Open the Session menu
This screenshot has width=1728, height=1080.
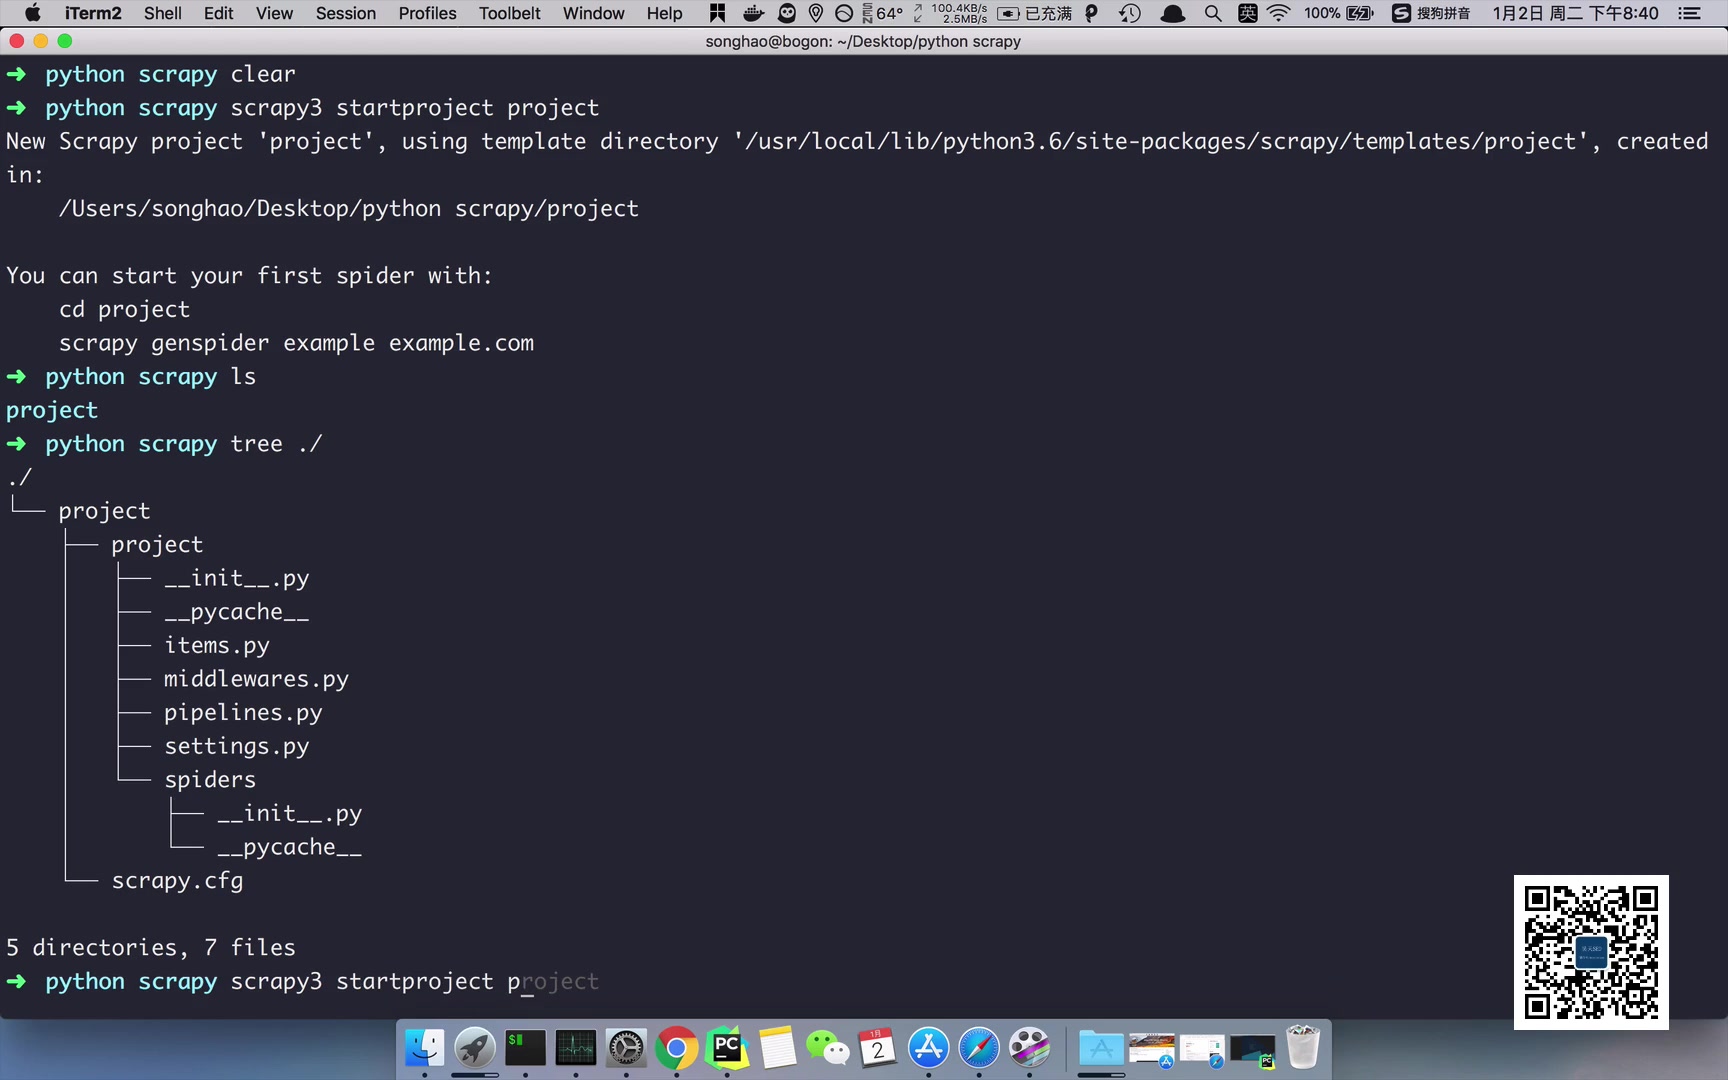(x=346, y=13)
